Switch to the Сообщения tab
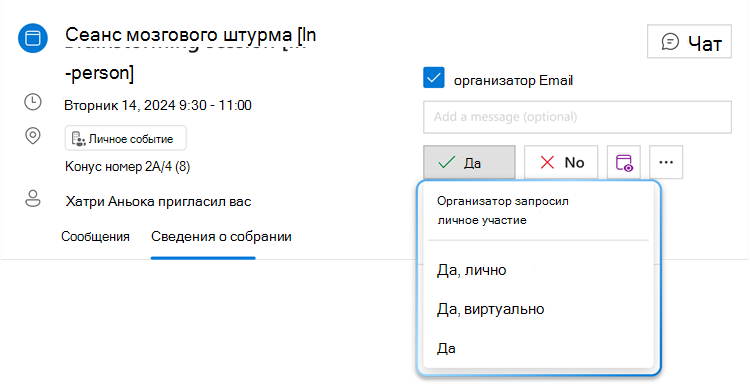Viewport: 750px width, 387px height. [x=95, y=236]
